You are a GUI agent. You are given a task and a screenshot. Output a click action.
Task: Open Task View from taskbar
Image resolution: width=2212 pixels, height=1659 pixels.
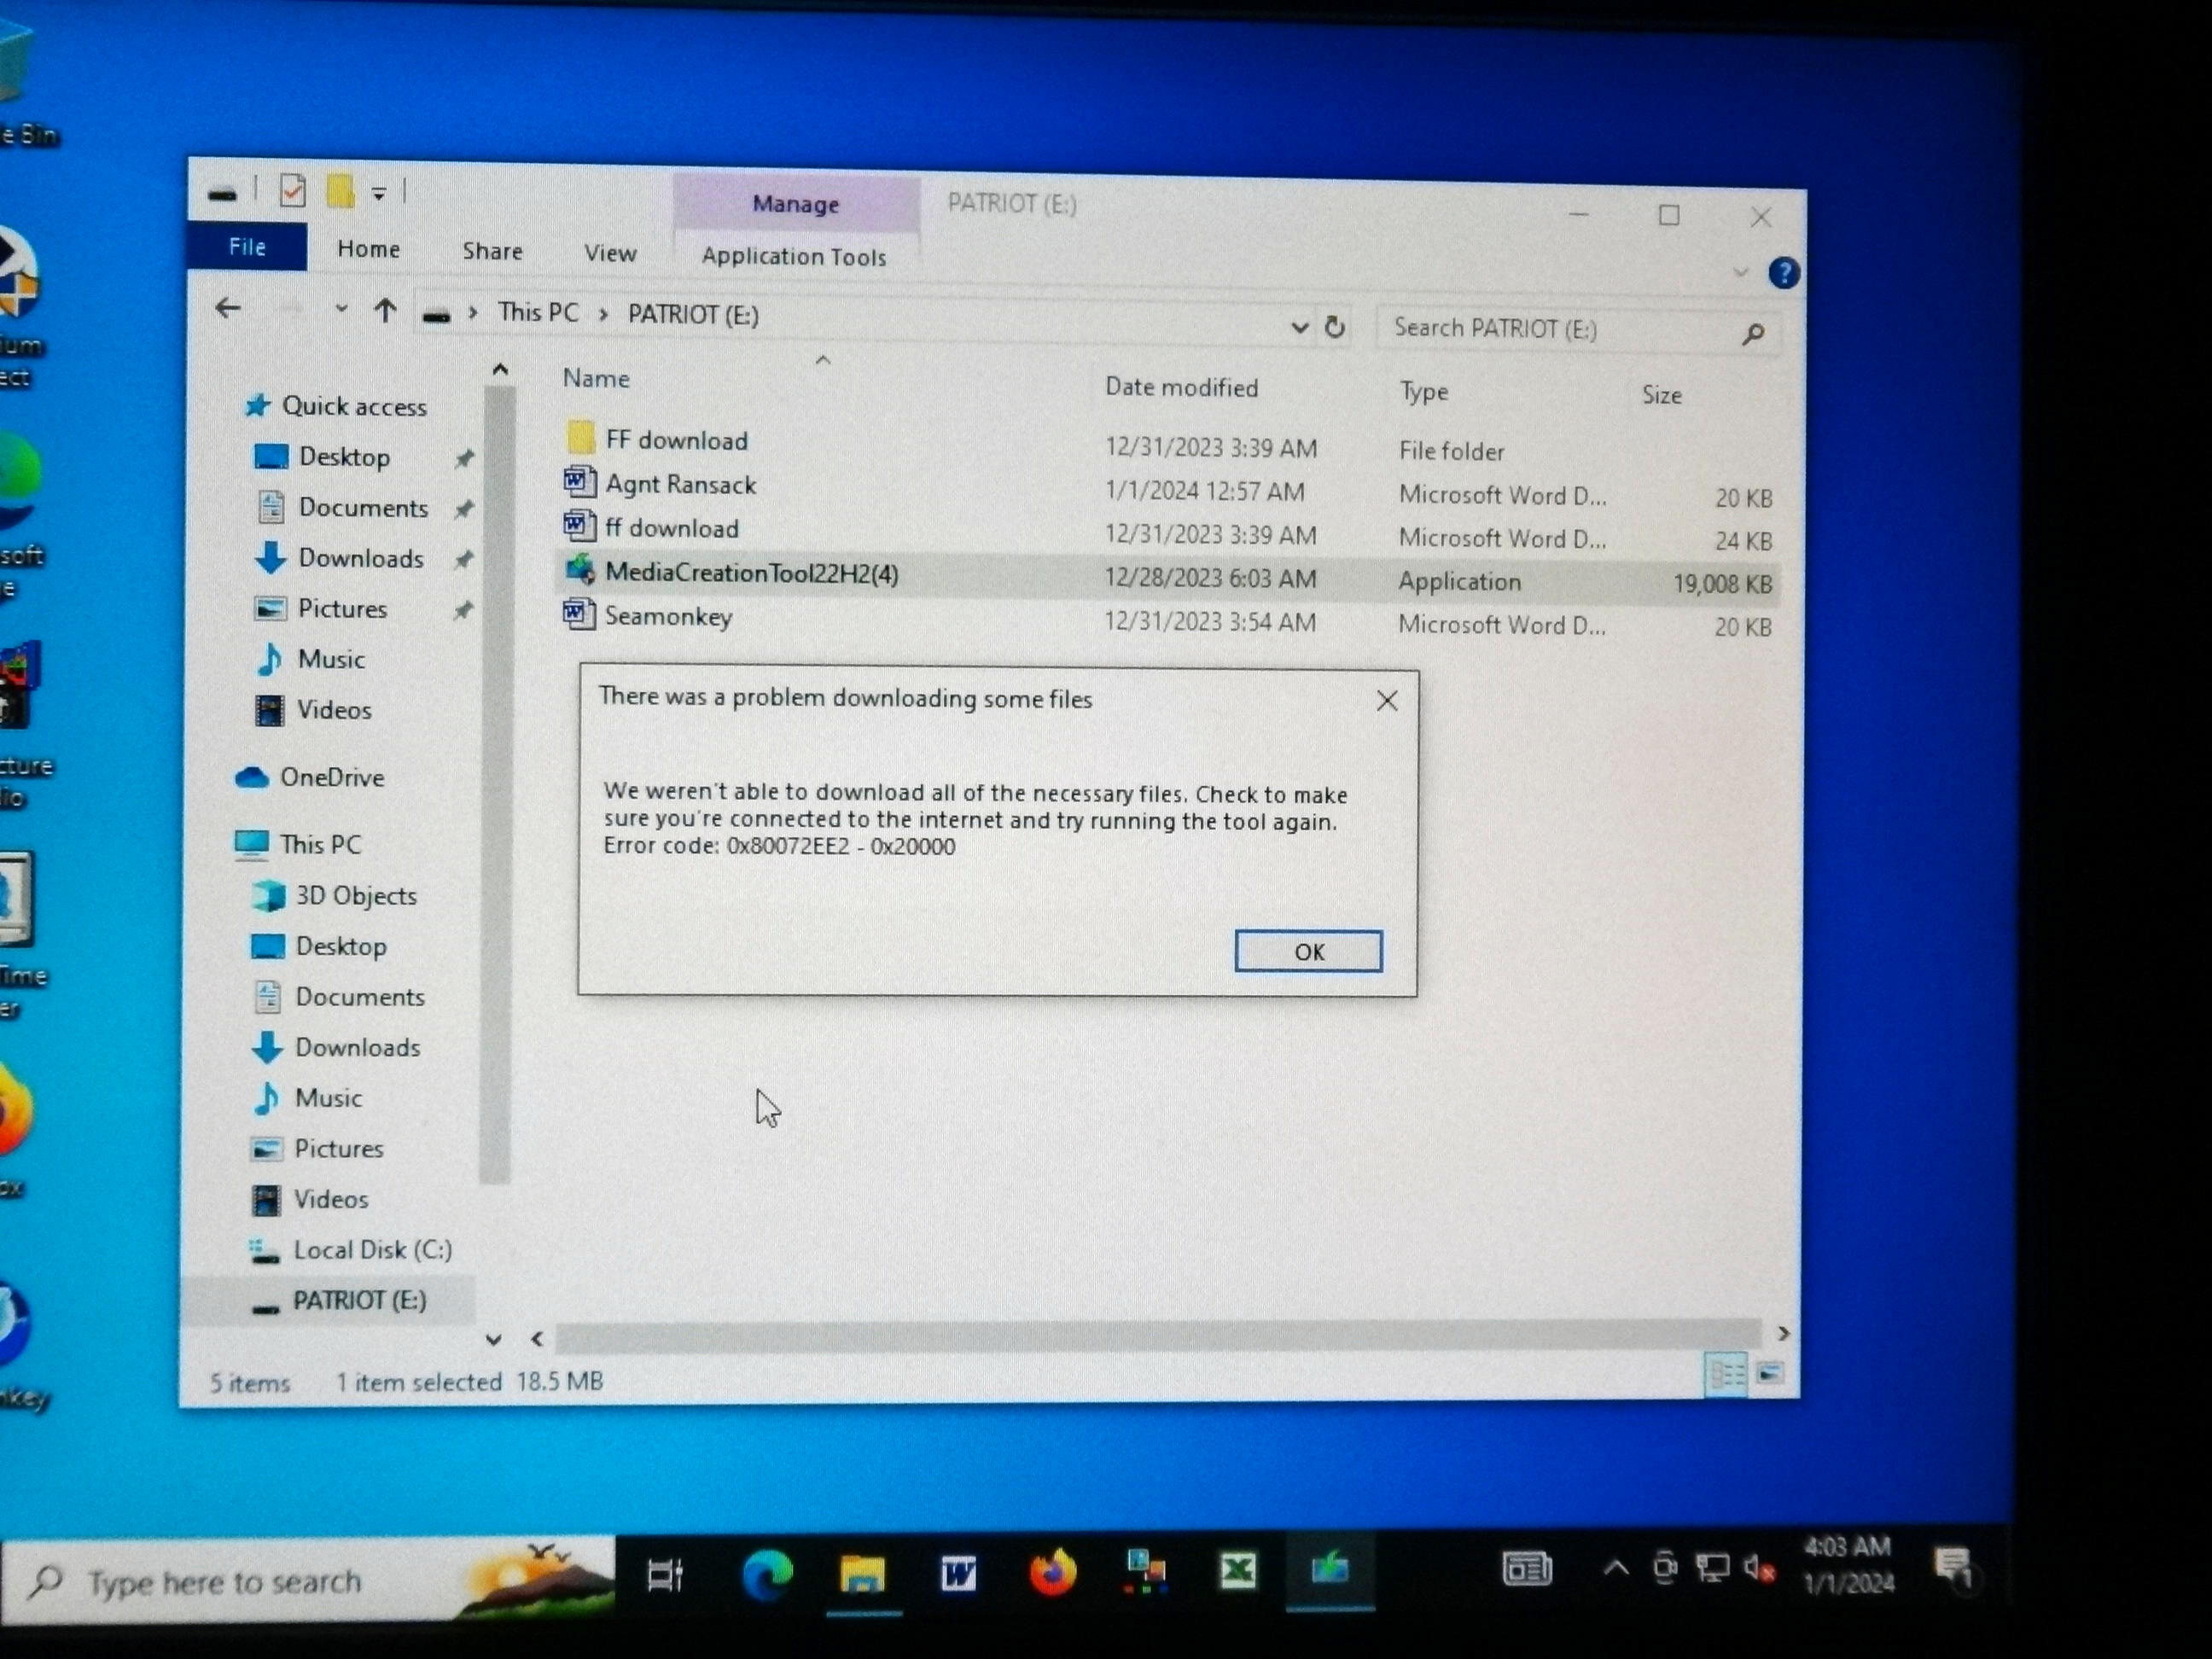666,1575
